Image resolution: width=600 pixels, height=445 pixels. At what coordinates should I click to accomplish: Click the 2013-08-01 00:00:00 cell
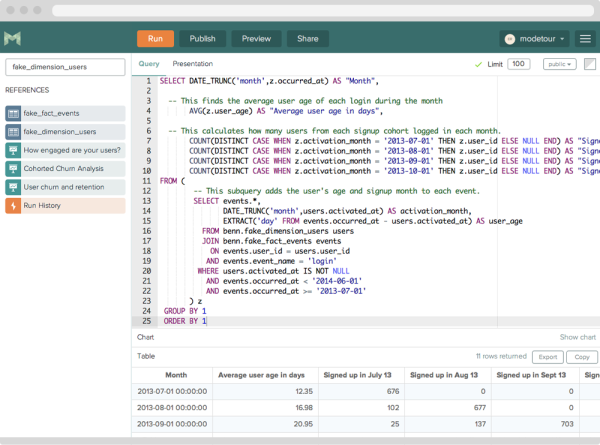[172, 408]
